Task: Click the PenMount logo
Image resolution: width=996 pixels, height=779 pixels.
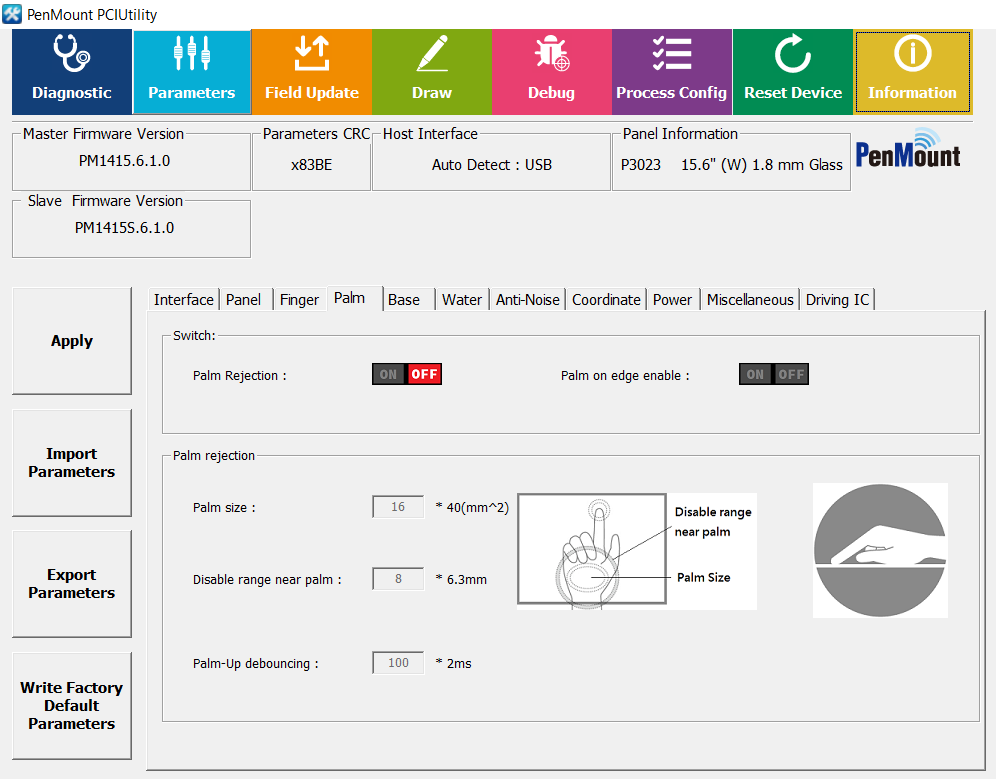Action: [907, 155]
